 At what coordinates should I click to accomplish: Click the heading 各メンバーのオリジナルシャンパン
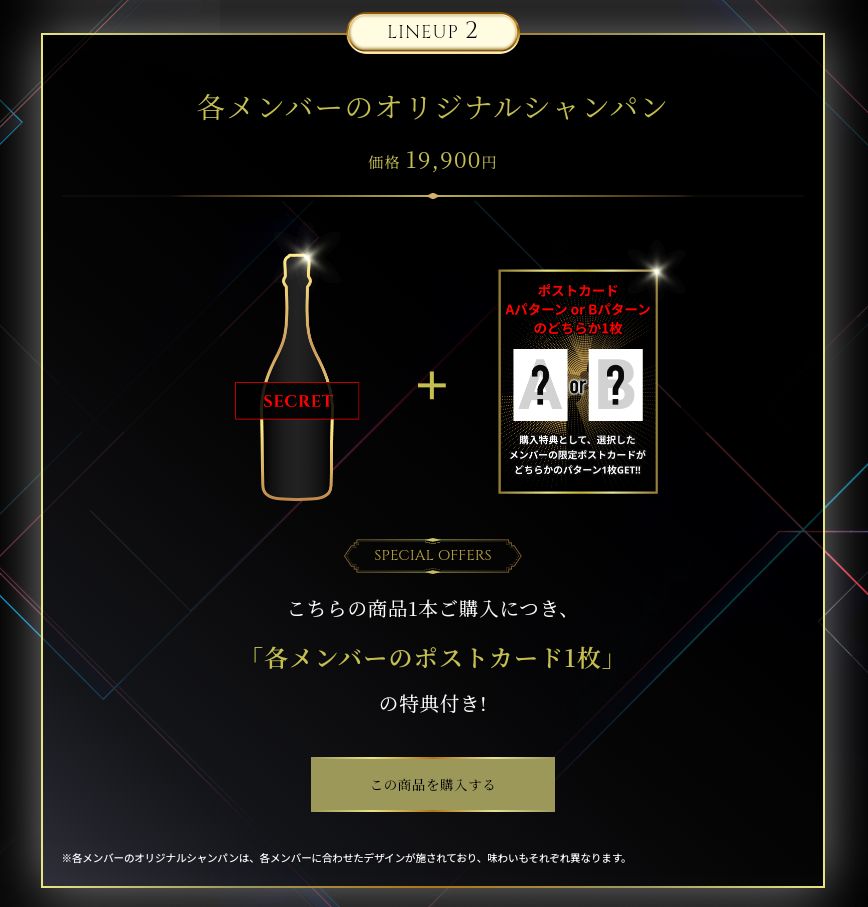pyautogui.click(x=432, y=107)
